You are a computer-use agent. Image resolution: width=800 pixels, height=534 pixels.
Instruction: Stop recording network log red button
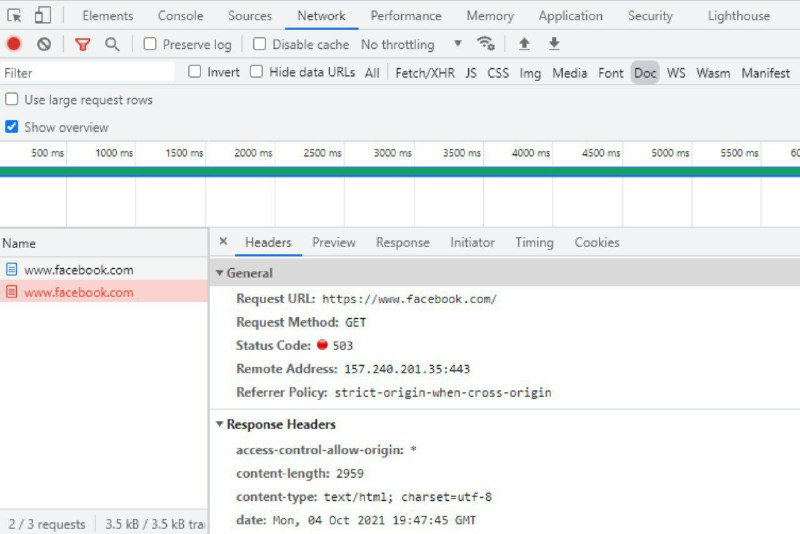14,44
